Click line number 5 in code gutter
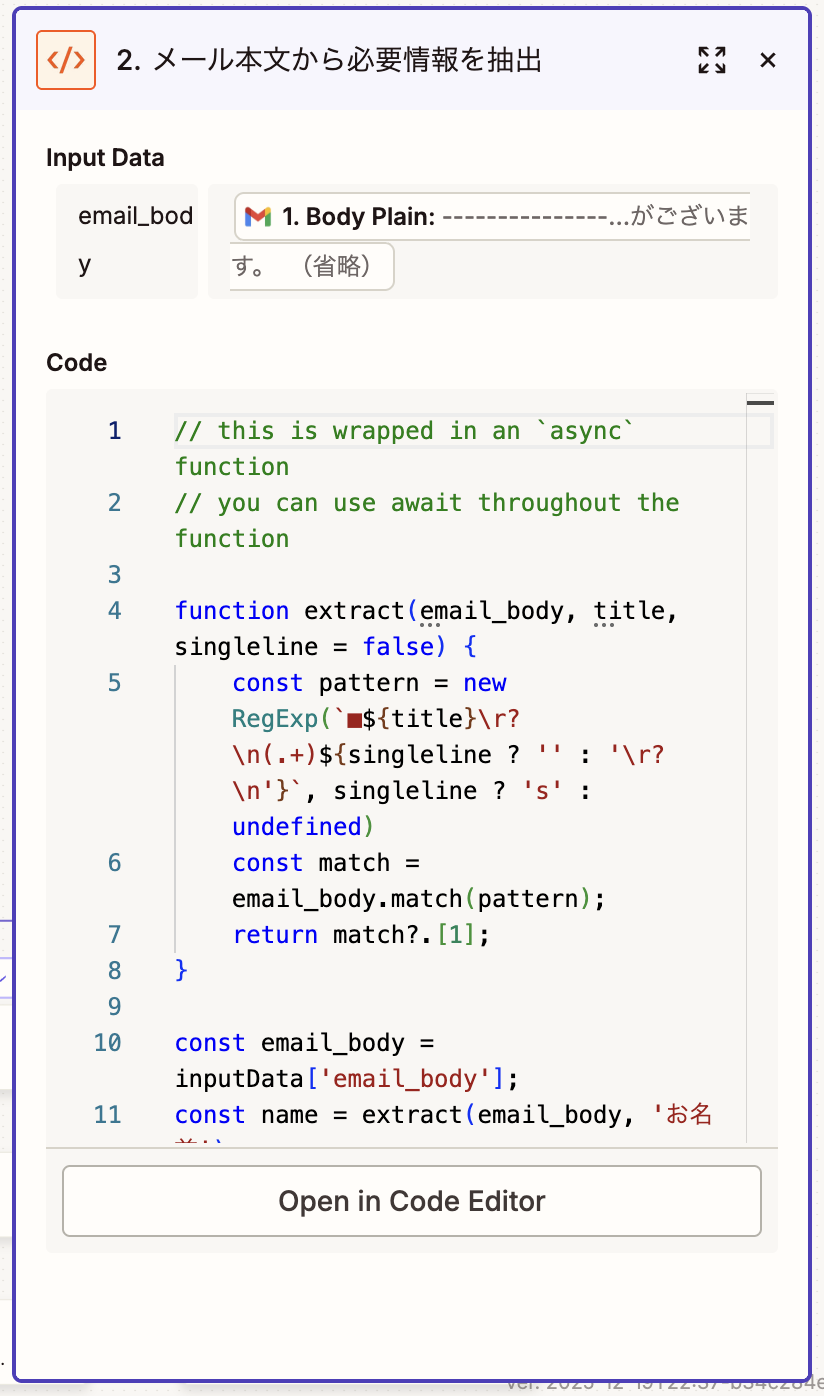Viewport: 824px width, 1396px height. pos(115,683)
